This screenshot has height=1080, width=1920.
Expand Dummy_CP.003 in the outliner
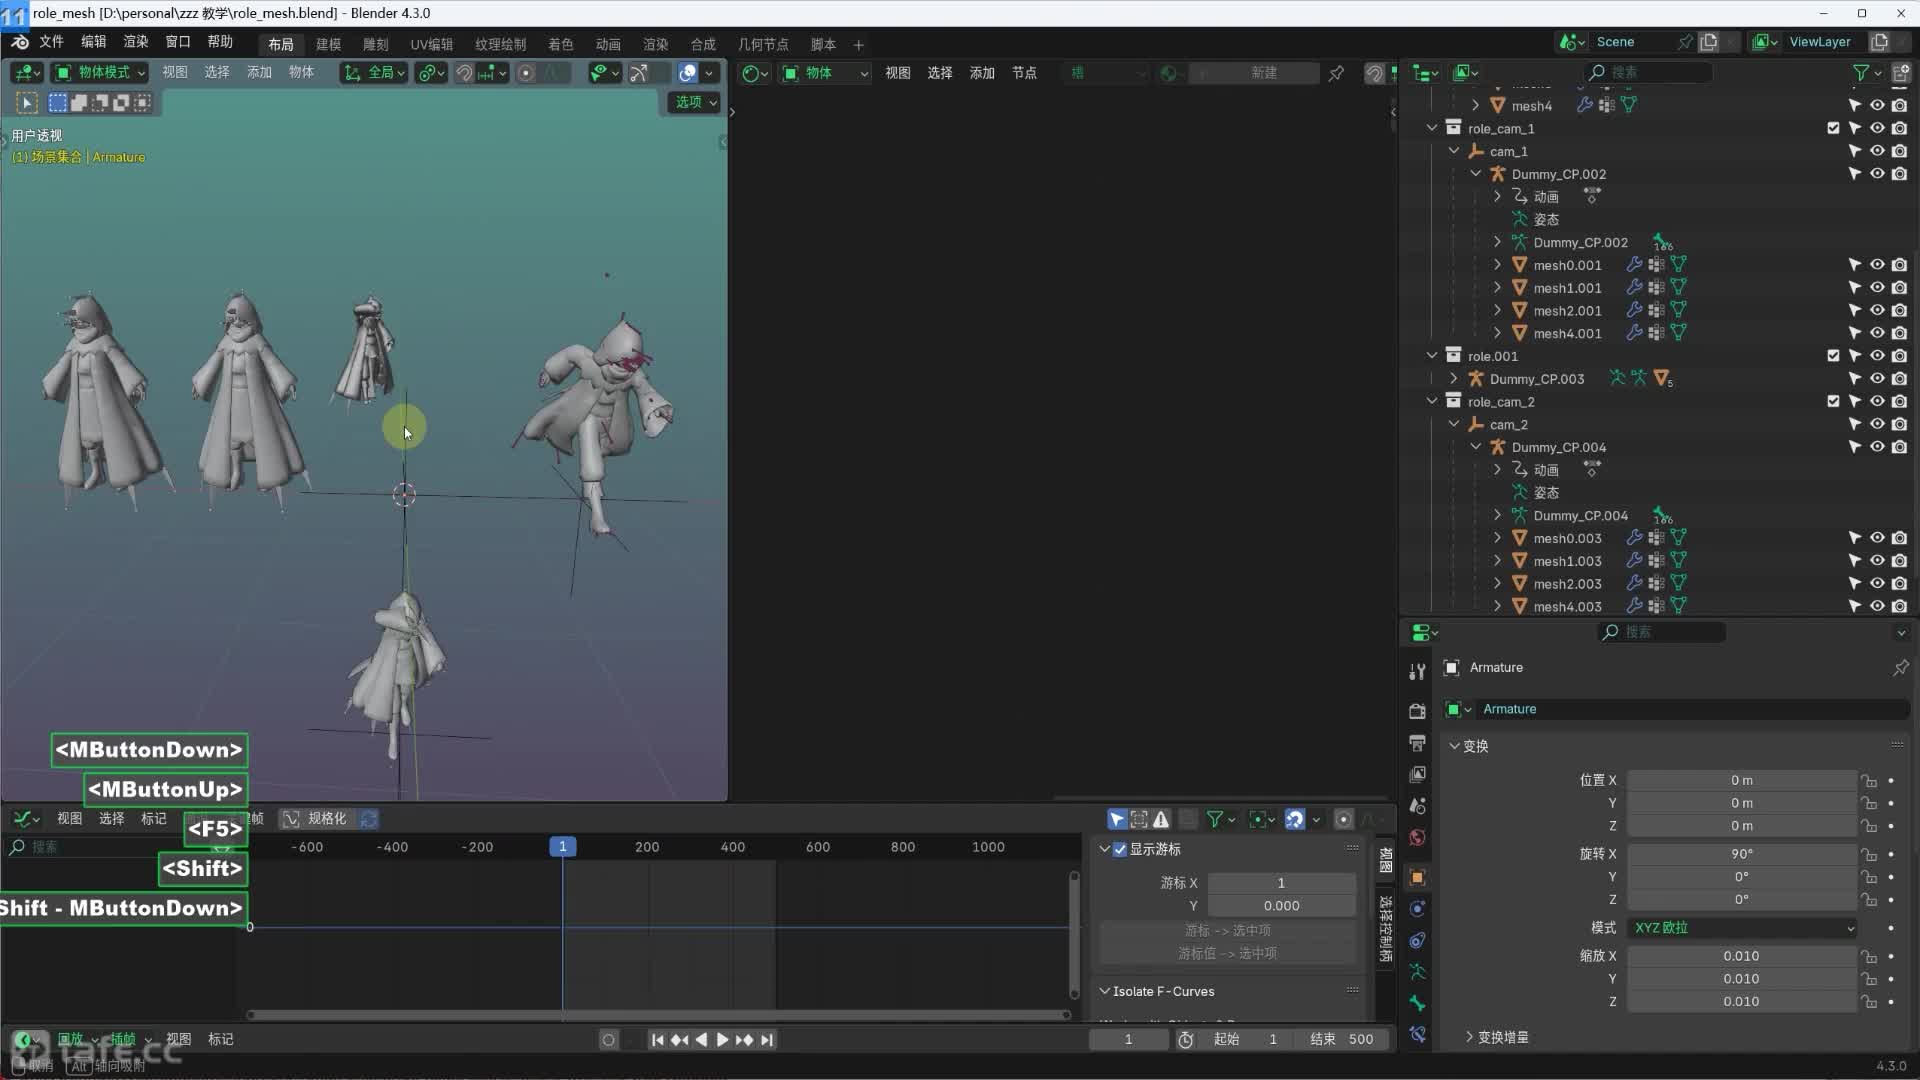coord(1453,379)
